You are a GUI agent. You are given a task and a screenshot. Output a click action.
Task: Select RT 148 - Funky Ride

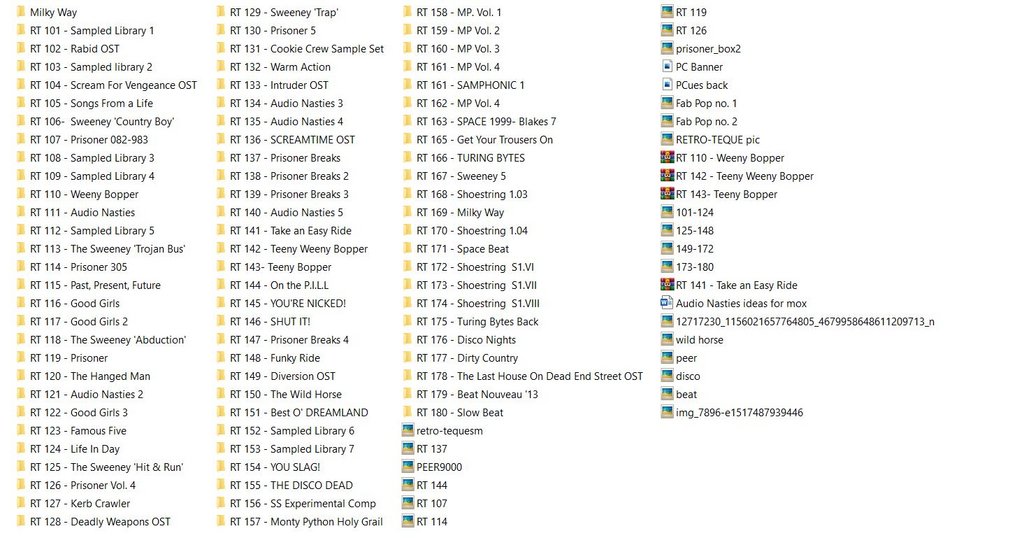(275, 358)
